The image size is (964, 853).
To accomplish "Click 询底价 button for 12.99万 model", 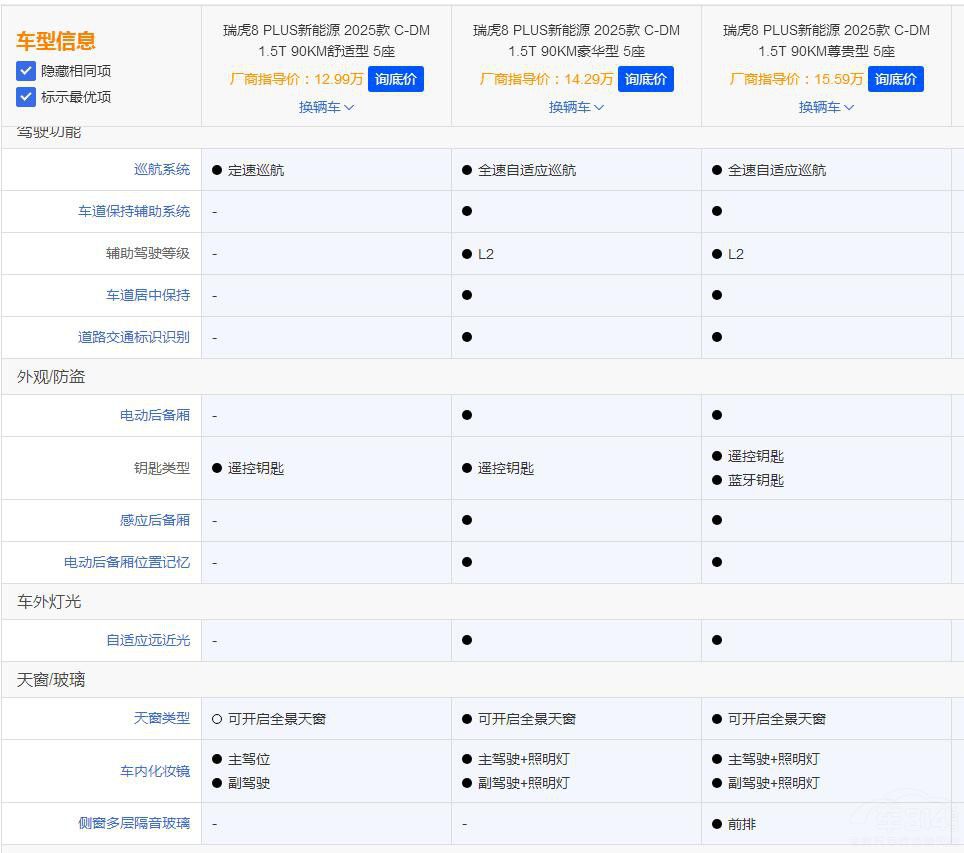I will tap(396, 79).
